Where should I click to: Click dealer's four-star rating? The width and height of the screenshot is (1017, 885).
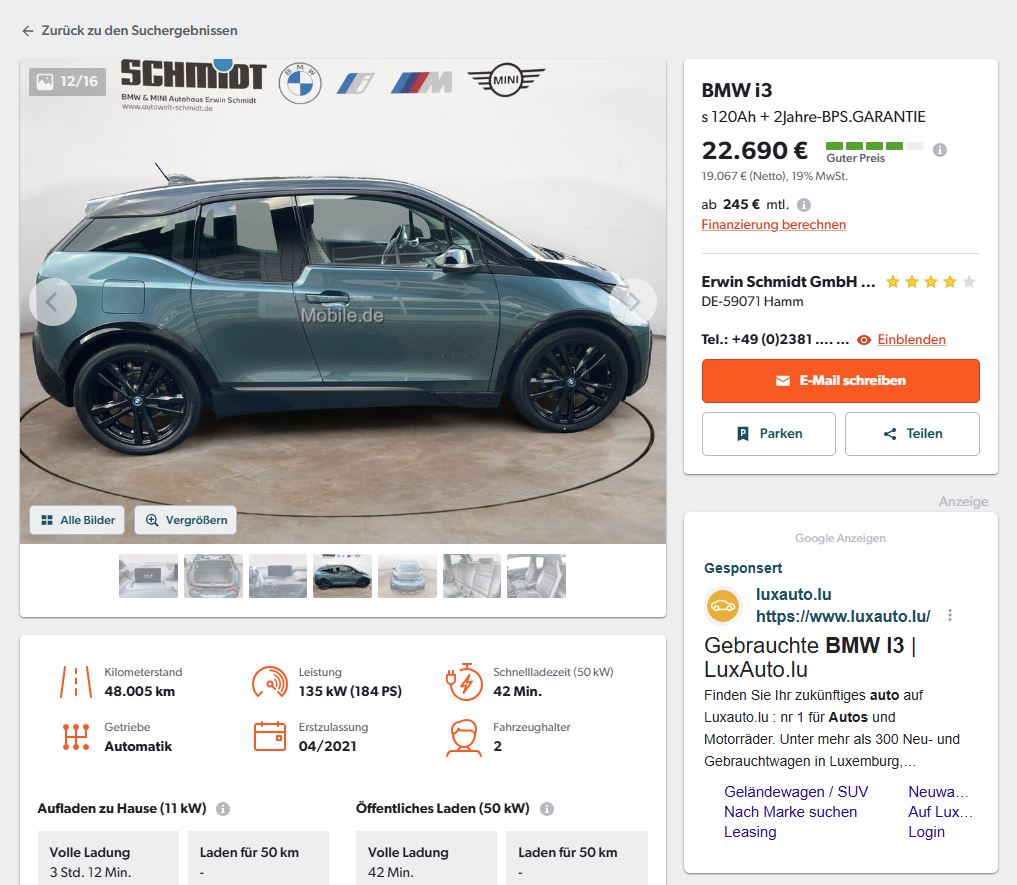(930, 282)
